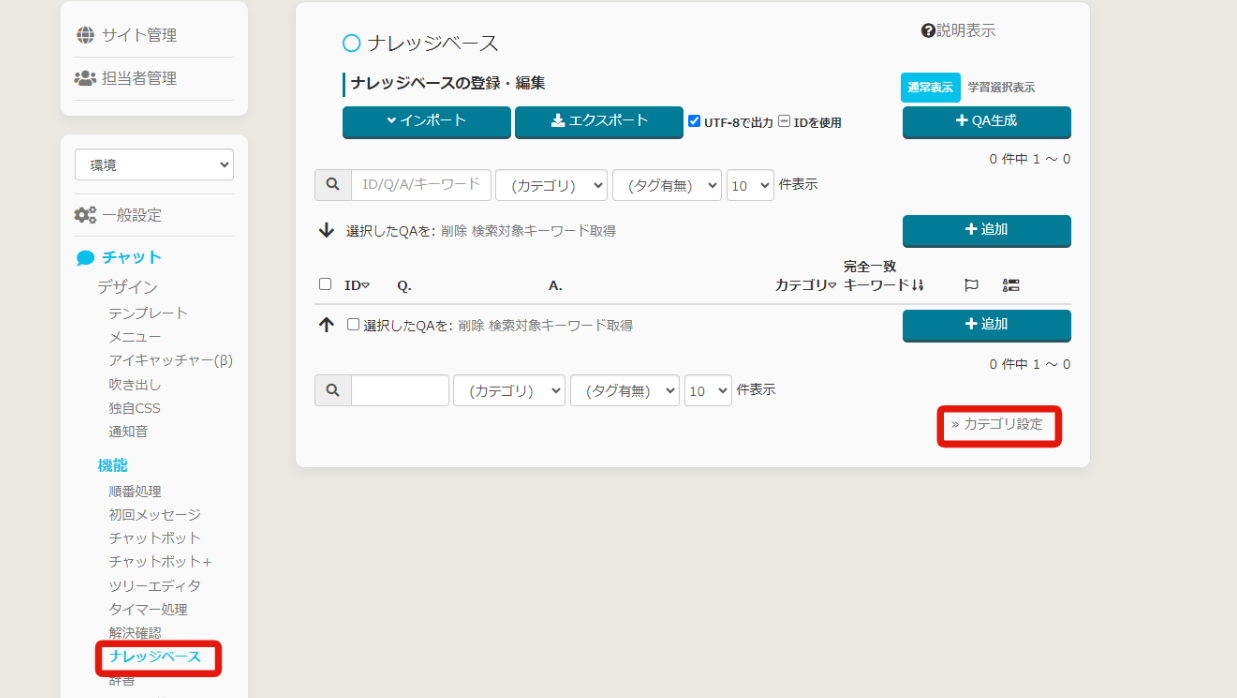Click the top search magnifier icon
Viewport: 1237px width, 698px height.
coord(333,185)
